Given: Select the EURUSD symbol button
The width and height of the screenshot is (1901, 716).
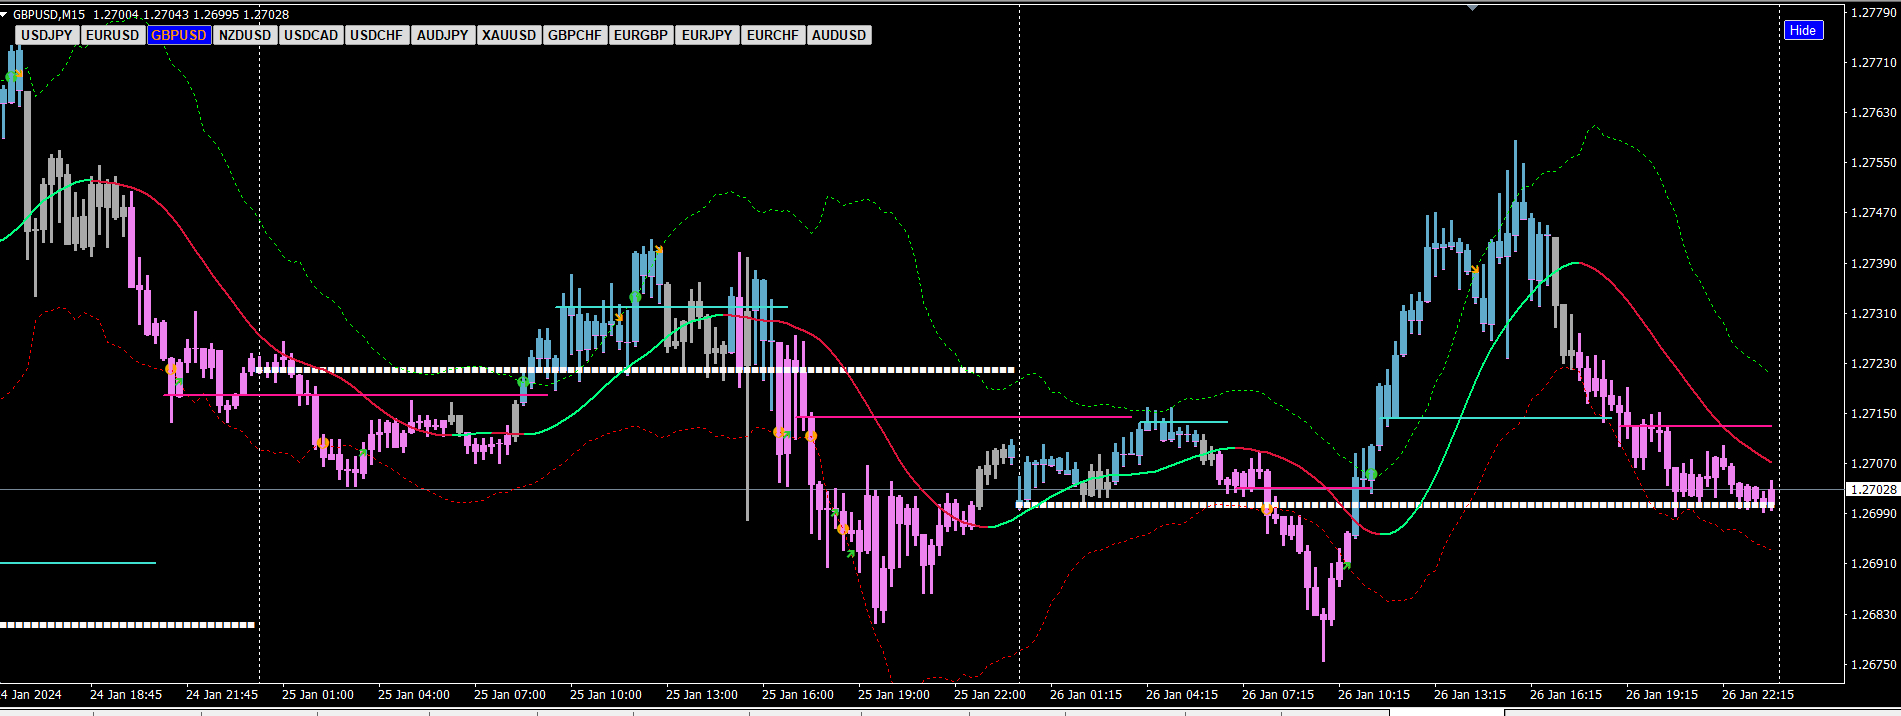Looking at the screenshot, I should [x=113, y=35].
